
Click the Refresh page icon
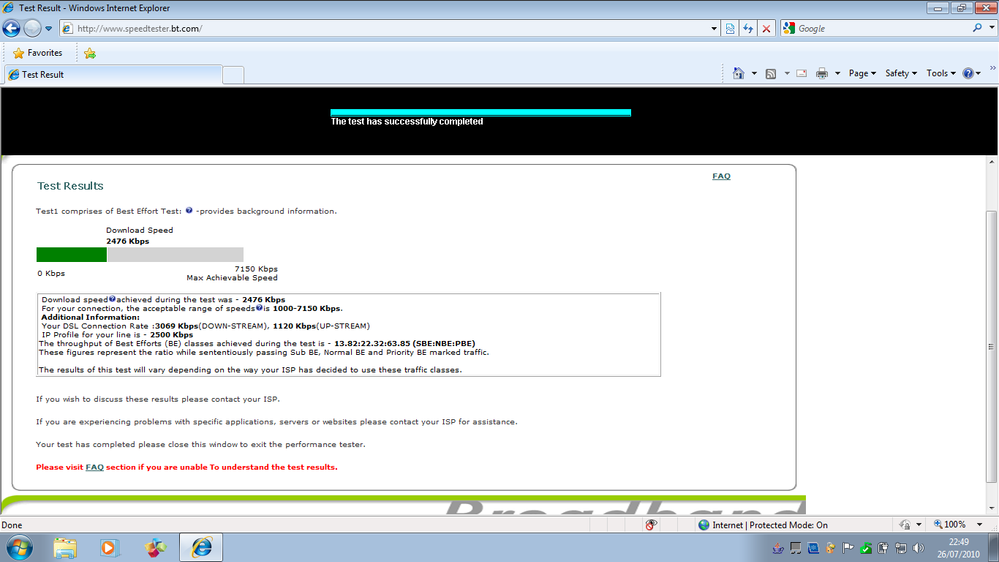[748, 28]
